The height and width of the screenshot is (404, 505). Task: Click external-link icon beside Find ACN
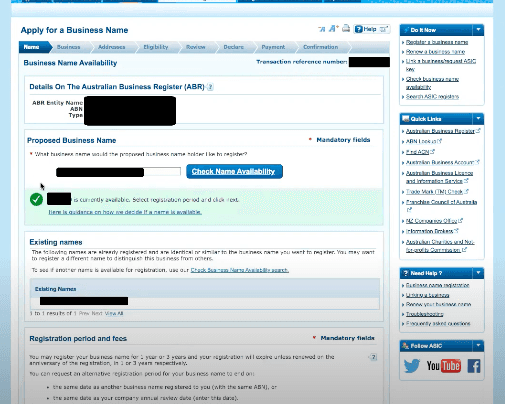432,152
